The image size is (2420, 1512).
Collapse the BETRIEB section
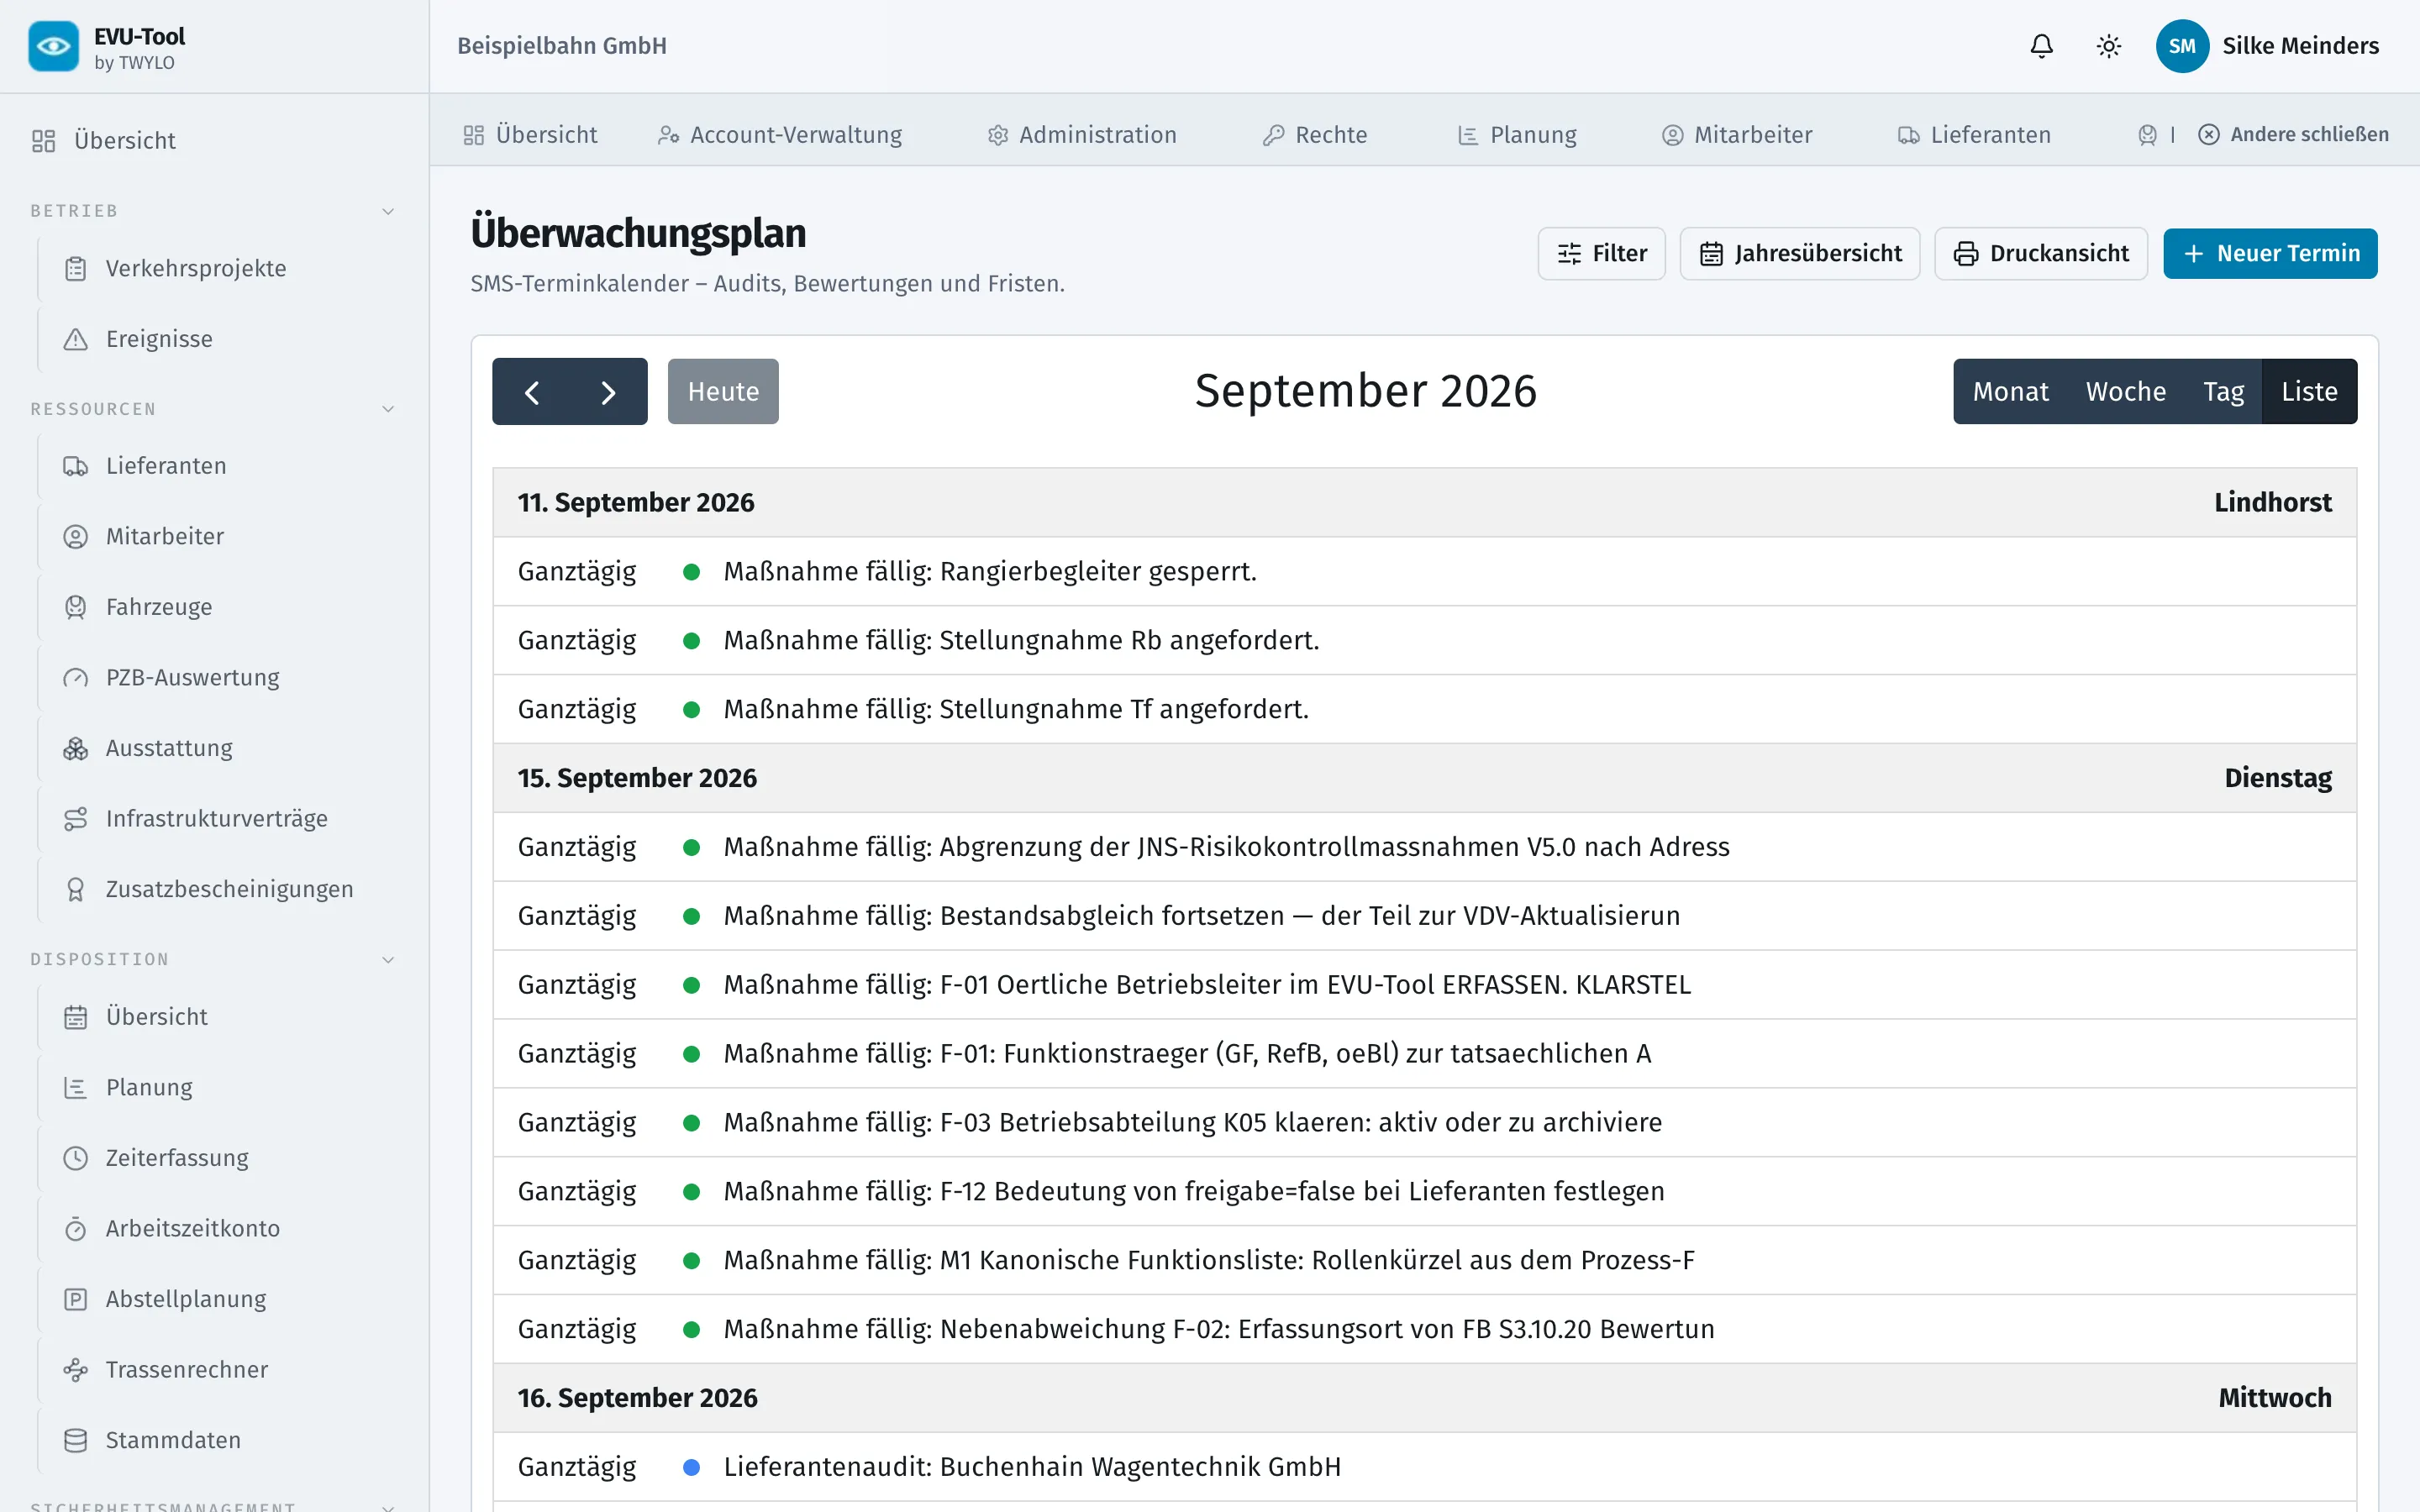pos(388,211)
